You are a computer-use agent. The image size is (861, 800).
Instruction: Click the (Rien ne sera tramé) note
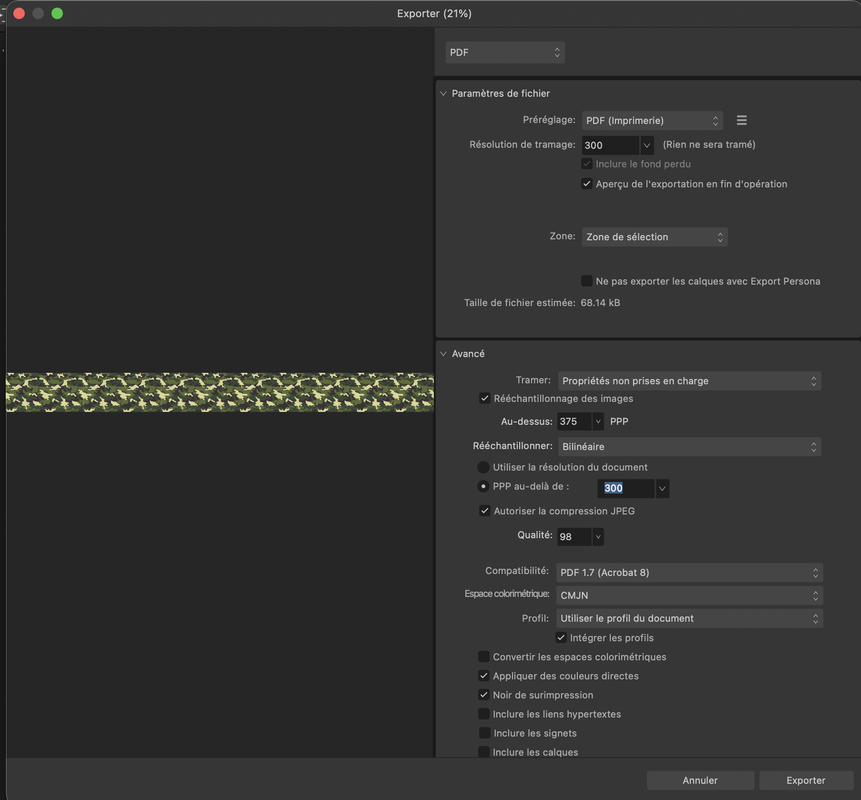(x=709, y=144)
